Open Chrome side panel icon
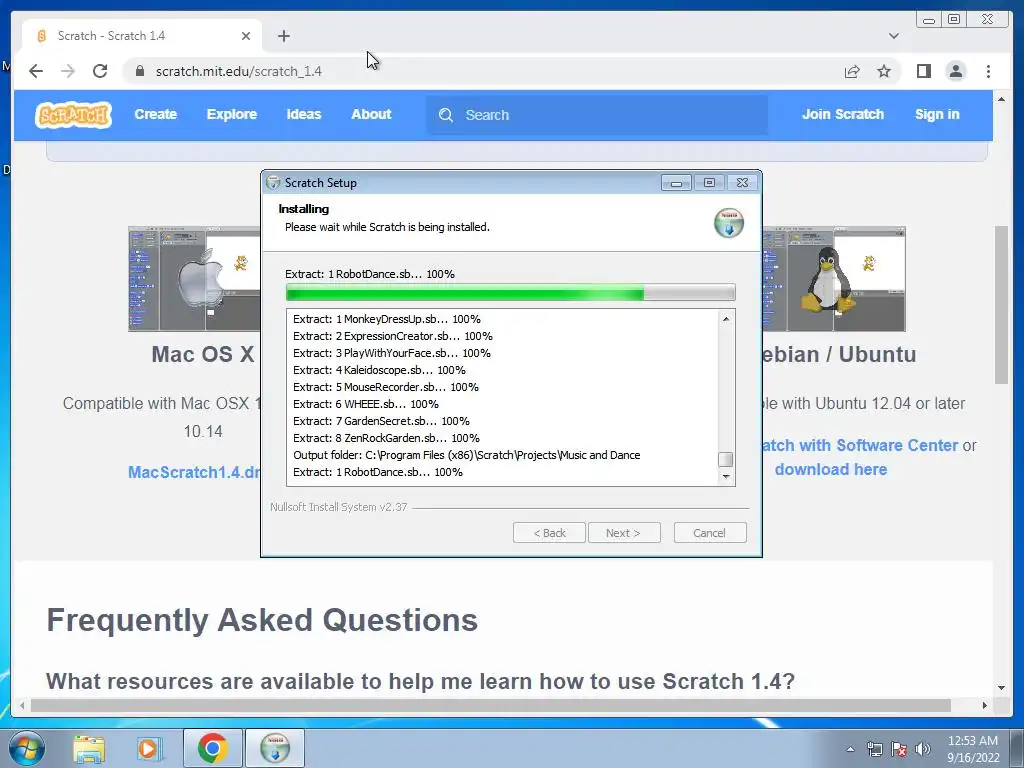Screen dimensions: 1024x768 (923, 71)
